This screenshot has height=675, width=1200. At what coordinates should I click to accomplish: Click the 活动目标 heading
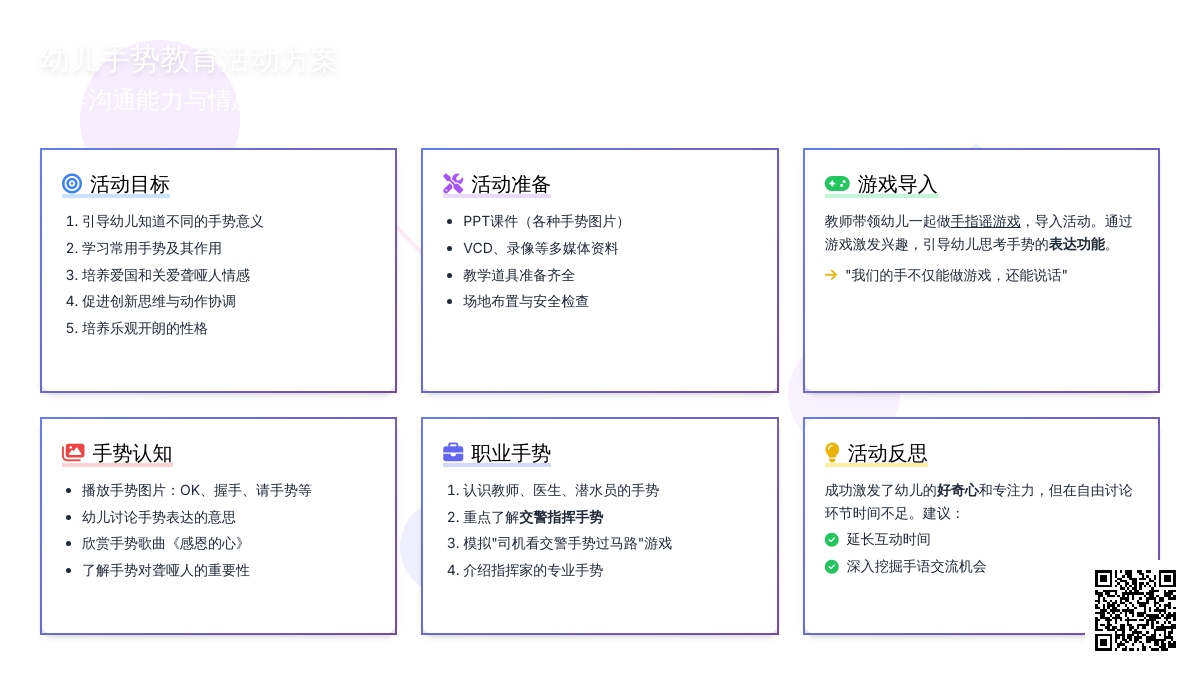[x=130, y=185]
